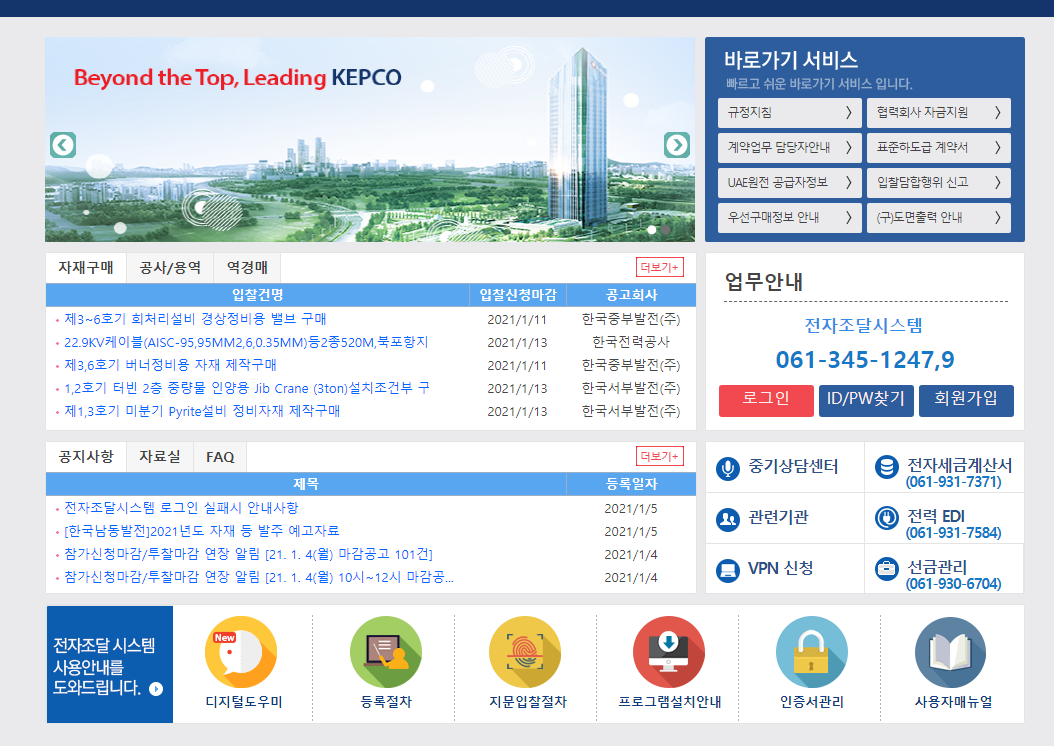The image size is (1054, 746).
Task: Click the 공고회사 column header
Action: click(631, 295)
